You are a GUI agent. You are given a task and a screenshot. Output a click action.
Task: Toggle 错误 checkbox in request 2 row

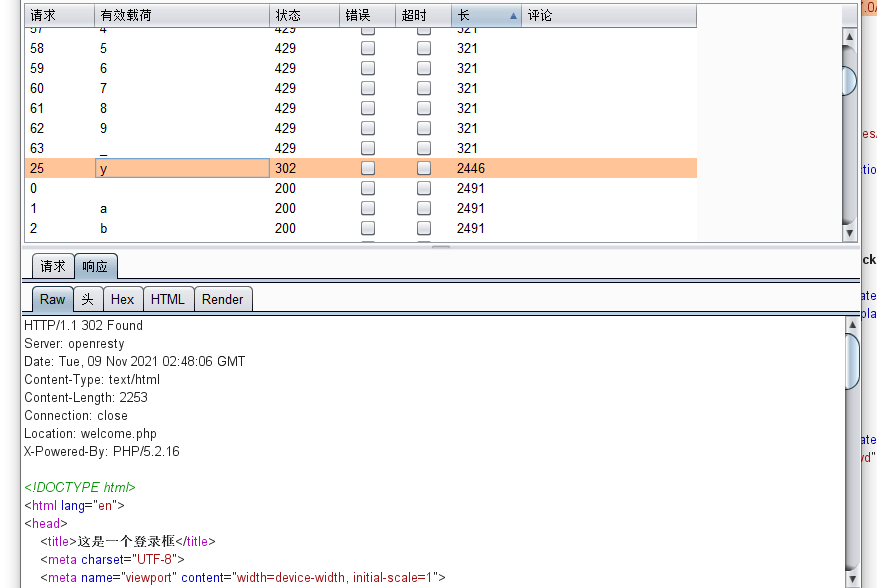pyautogui.click(x=367, y=228)
